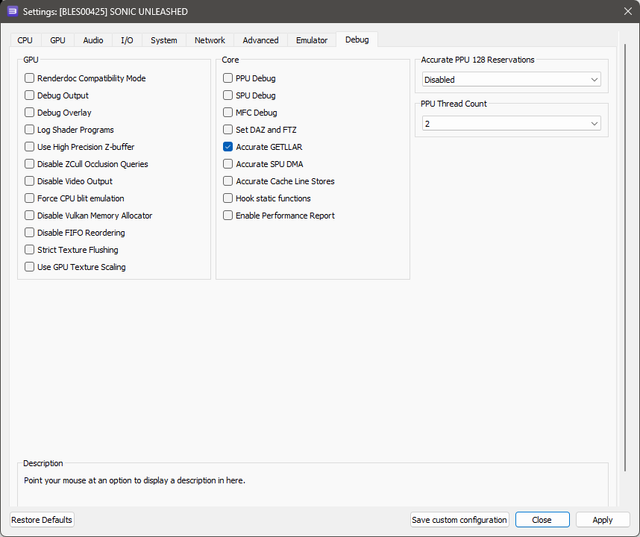Close the Settings window with the X button
Image resolution: width=640 pixels, height=537 pixels.
point(628,11)
